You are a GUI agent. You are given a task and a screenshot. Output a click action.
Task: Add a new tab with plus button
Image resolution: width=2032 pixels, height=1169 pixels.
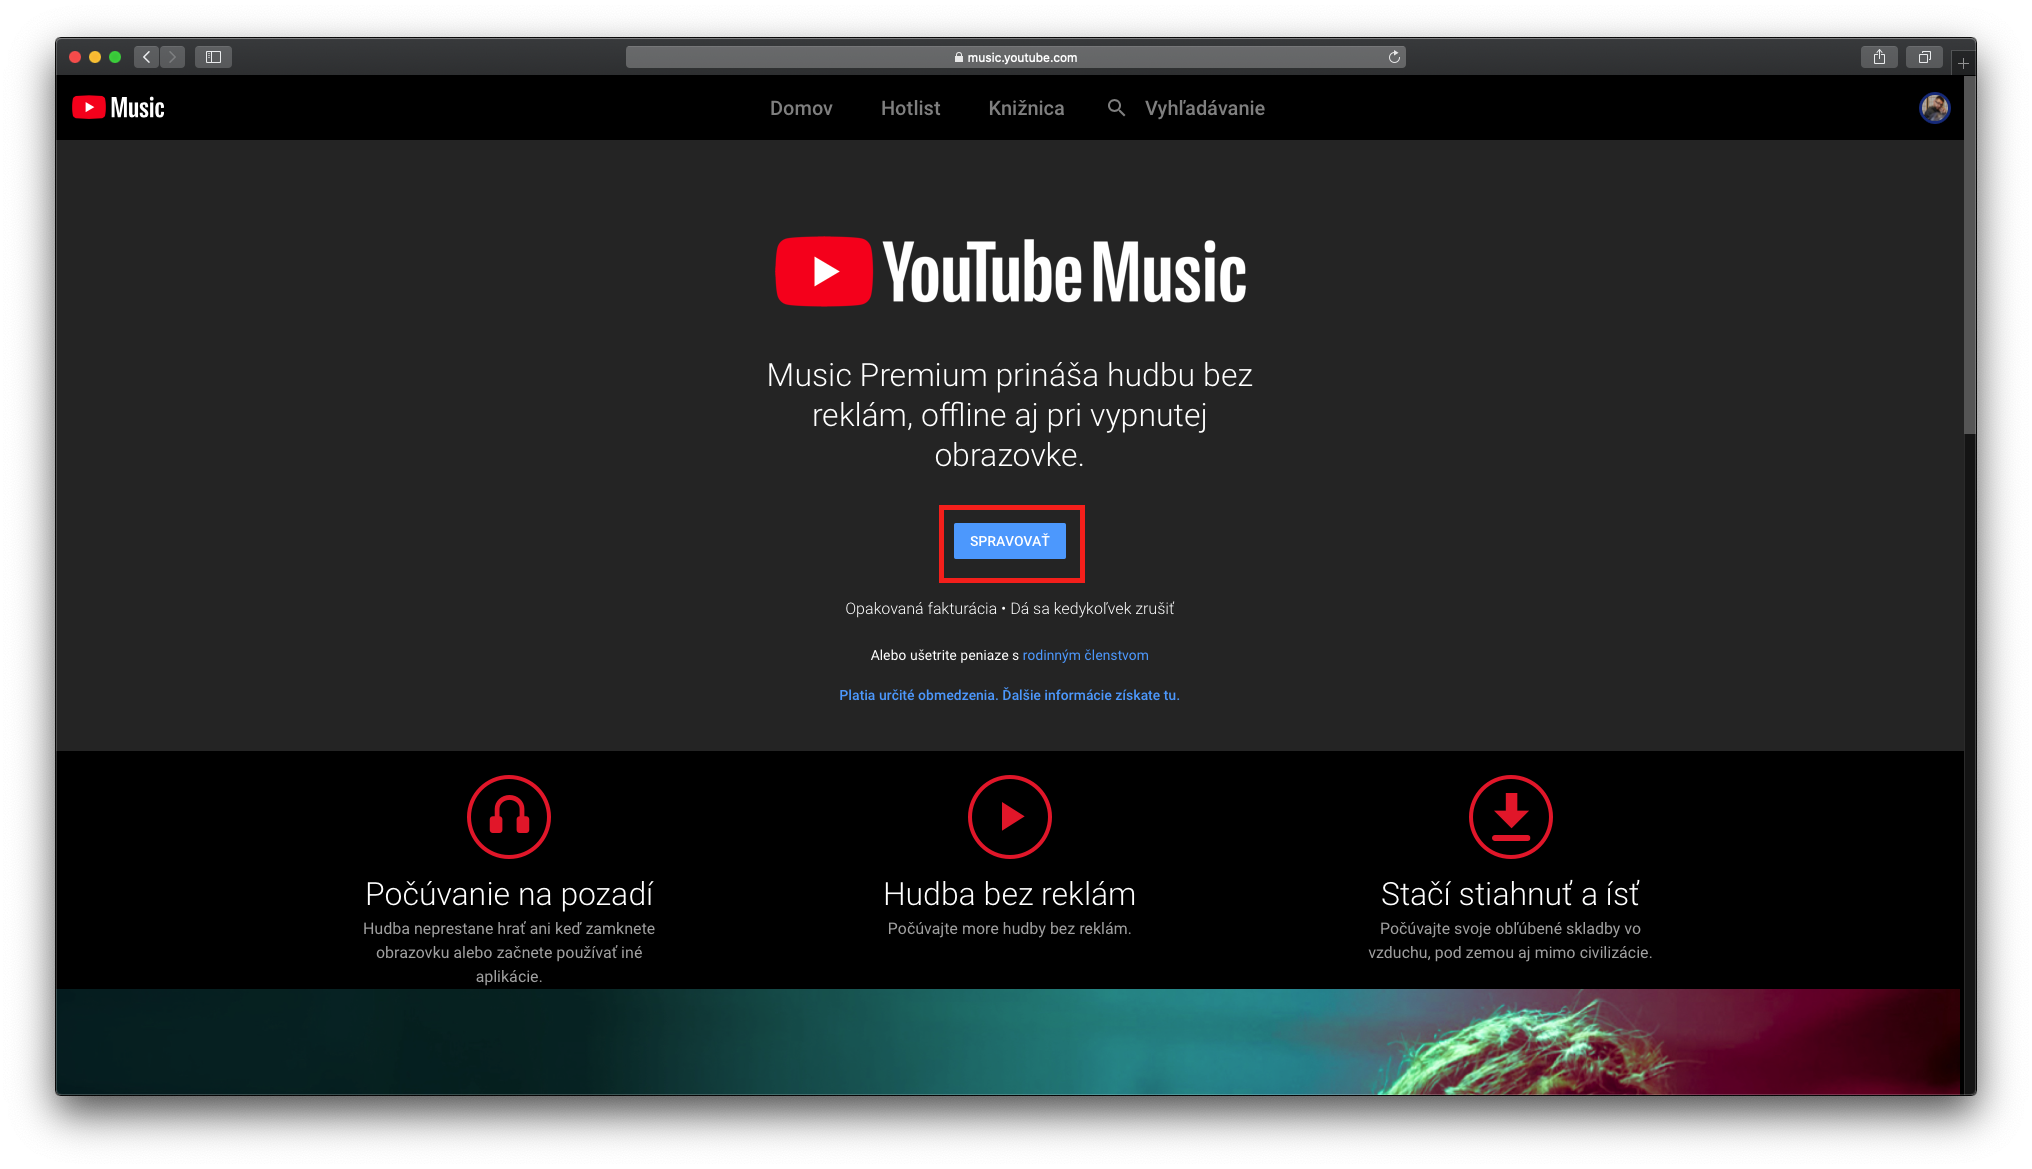click(1963, 63)
